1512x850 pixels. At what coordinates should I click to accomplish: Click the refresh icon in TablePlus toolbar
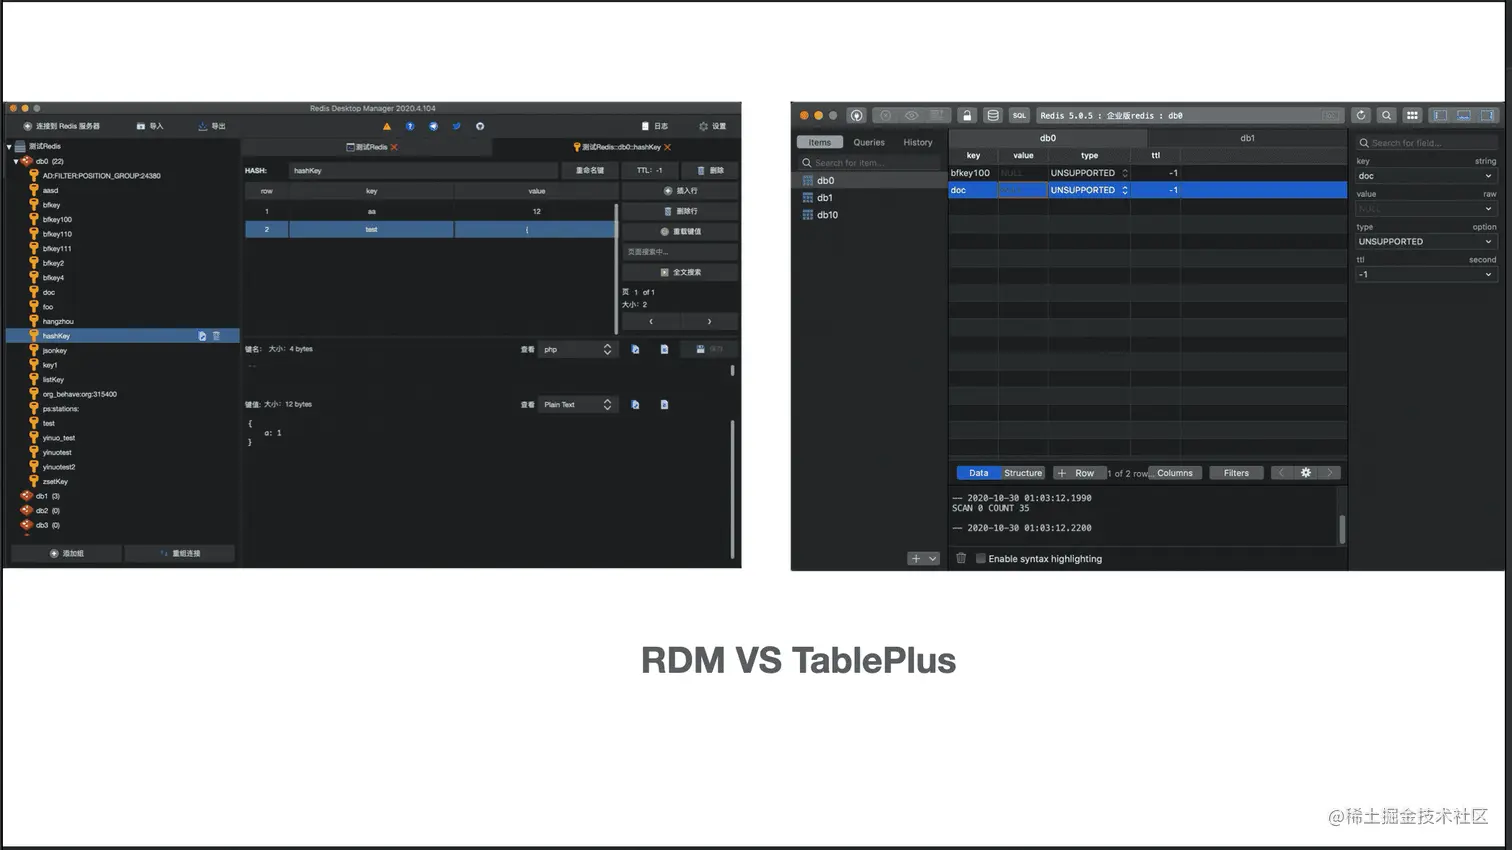[x=1361, y=115]
